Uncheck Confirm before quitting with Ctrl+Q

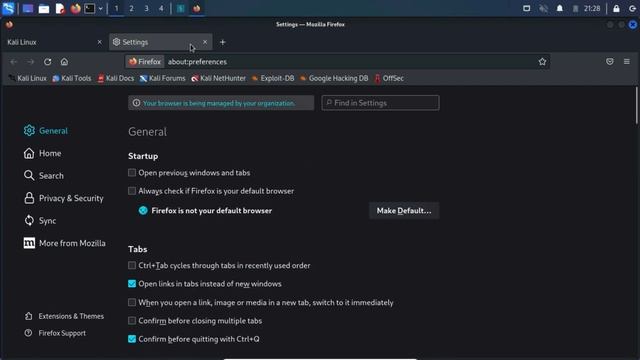pos(132,339)
